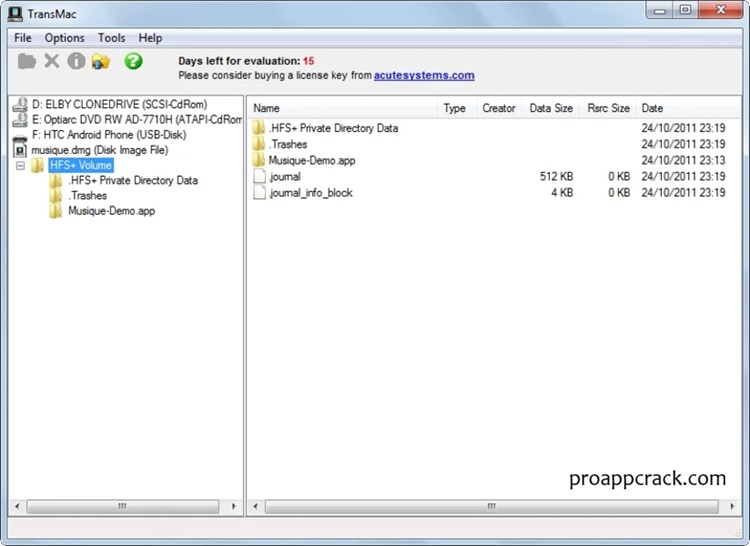Select the .journal_info_block file name
750x546 pixels.
click(311, 193)
